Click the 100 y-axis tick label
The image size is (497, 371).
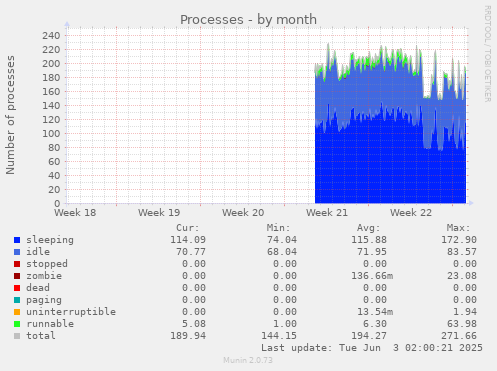pos(51,134)
